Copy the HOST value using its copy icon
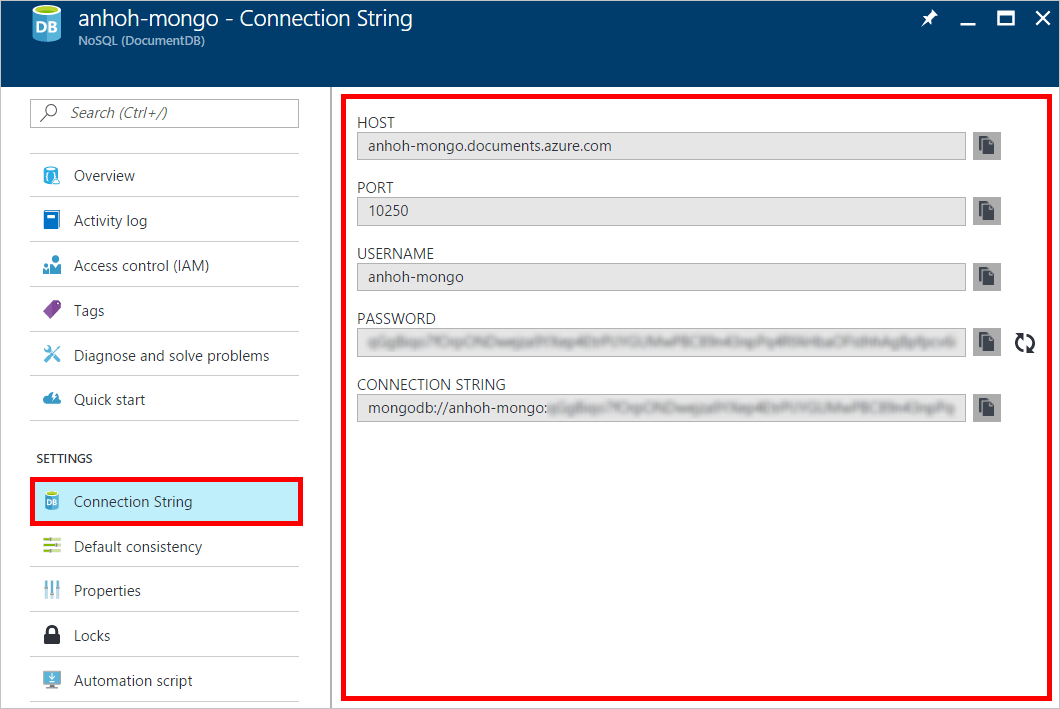1060x709 pixels. pyautogui.click(x=986, y=145)
